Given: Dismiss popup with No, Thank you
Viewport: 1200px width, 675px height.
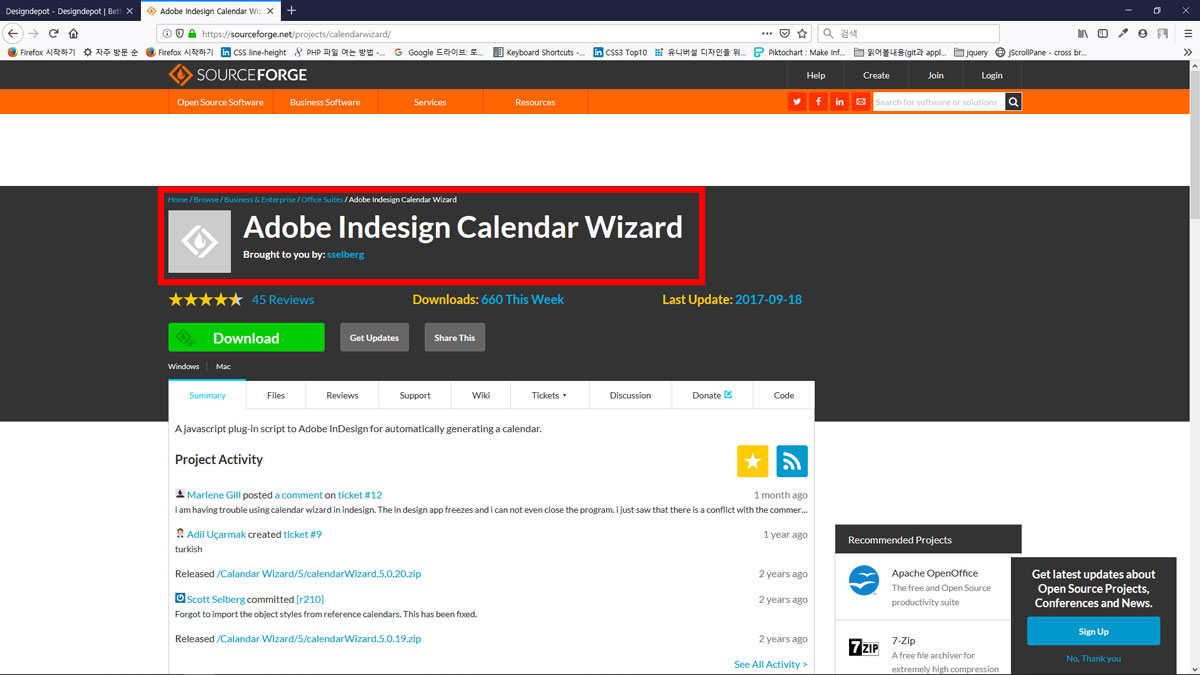Looking at the screenshot, I should click(x=1093, y=658).
